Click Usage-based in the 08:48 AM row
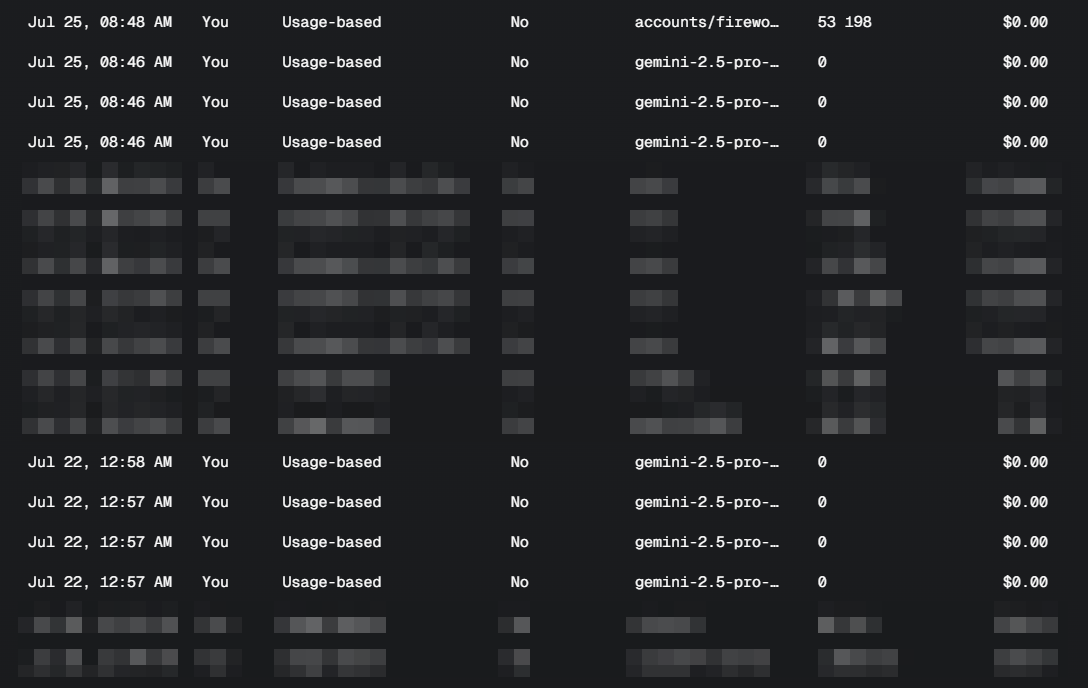This screenshot has width=1088, height=688. click(332, 22)
